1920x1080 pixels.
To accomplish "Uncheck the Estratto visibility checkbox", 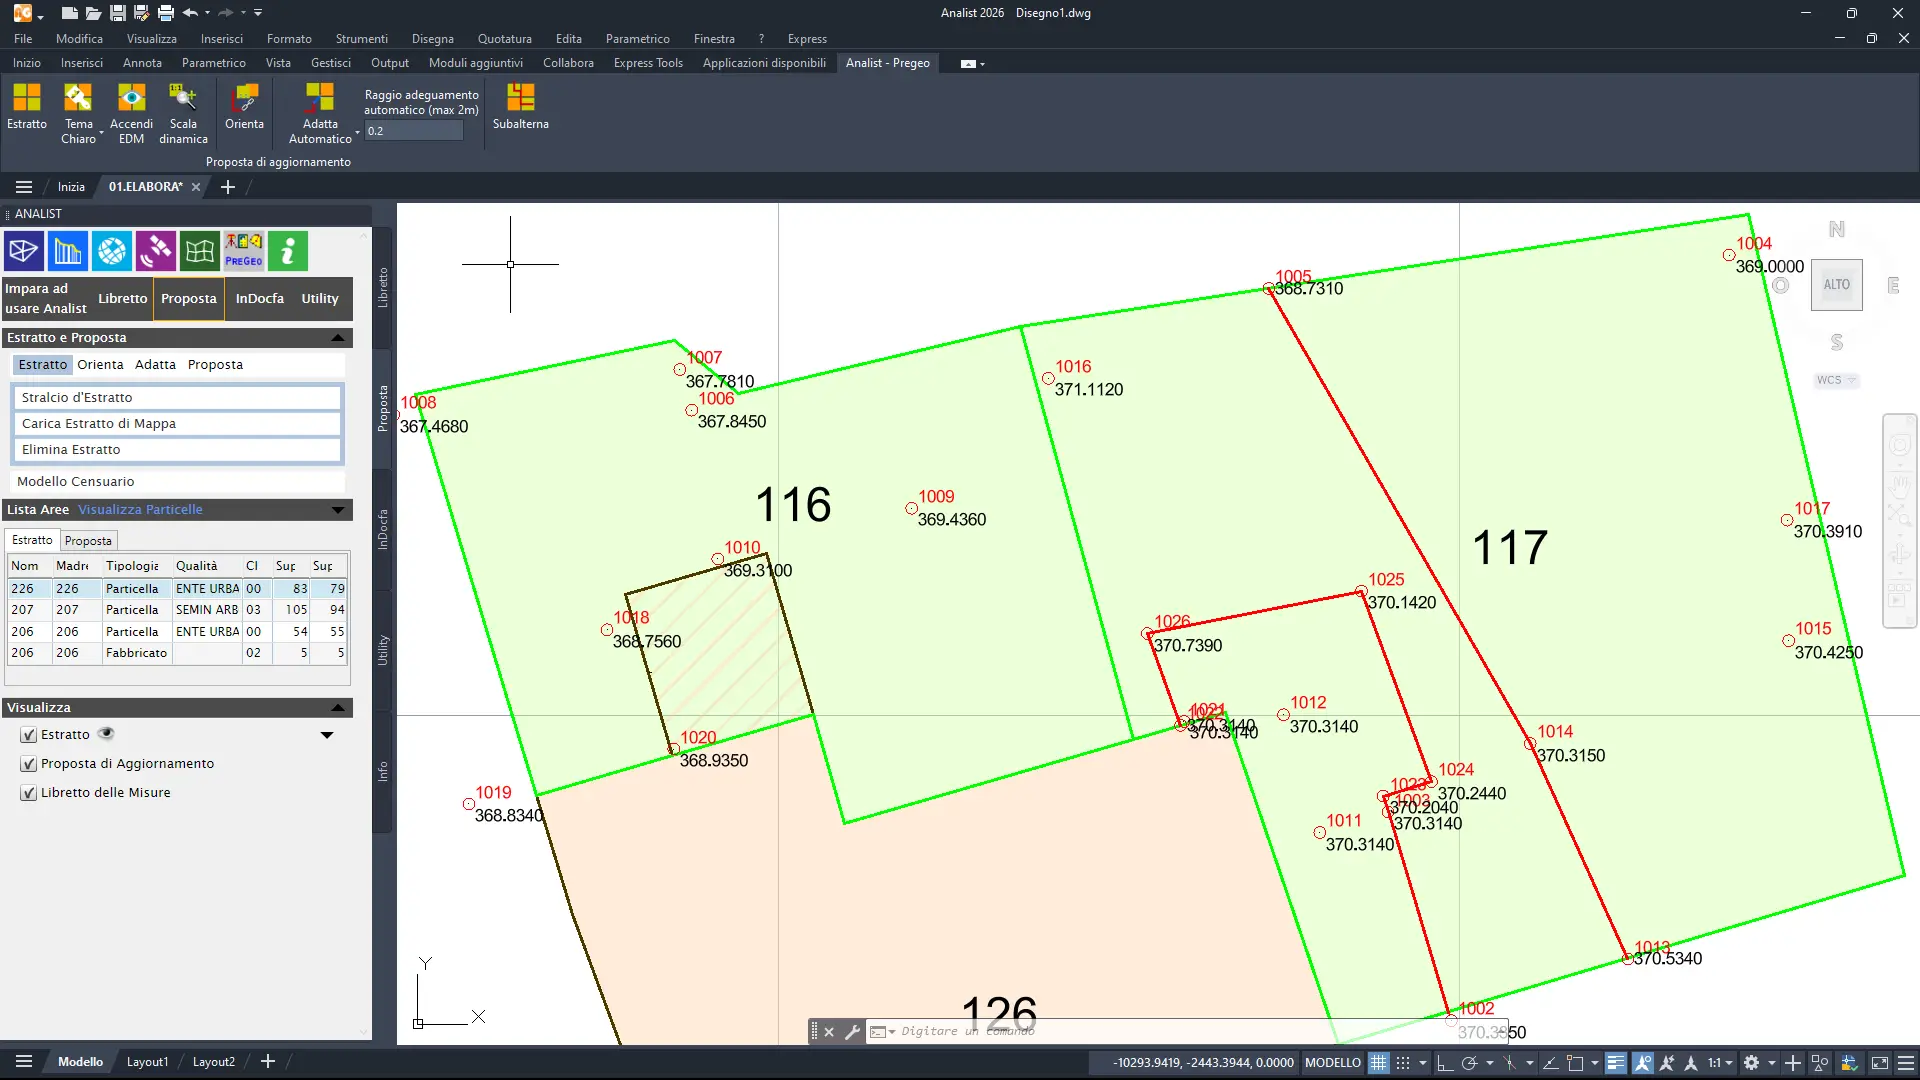I will [29, 734].
